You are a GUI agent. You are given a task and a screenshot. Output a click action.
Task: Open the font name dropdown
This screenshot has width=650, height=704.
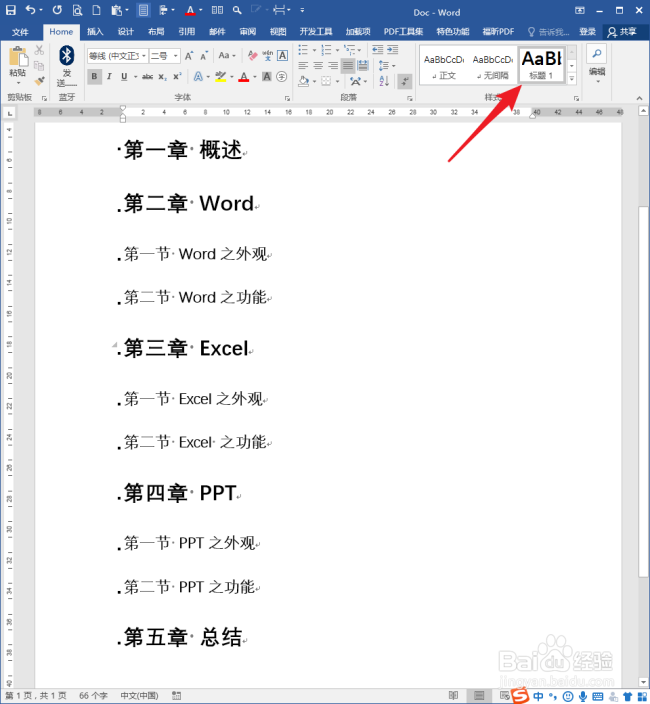point(144,56)
